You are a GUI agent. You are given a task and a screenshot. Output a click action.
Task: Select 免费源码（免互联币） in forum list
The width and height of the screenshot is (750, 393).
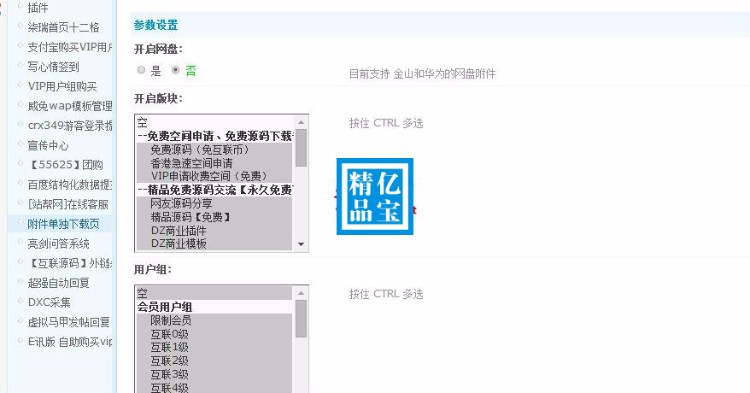214,150
